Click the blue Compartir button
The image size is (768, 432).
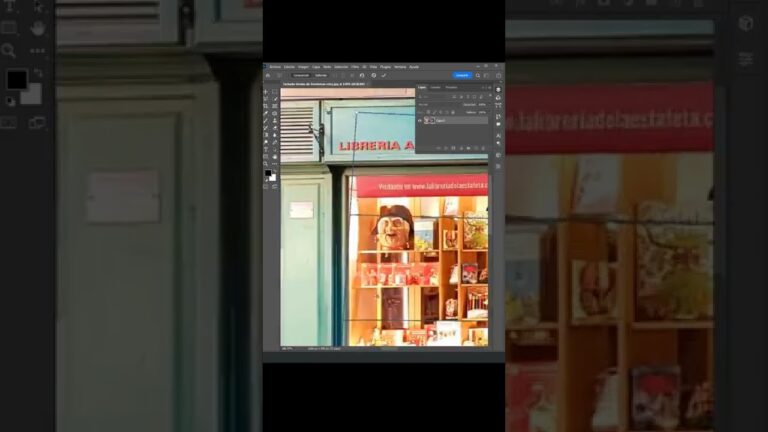(x=462, y=75)
